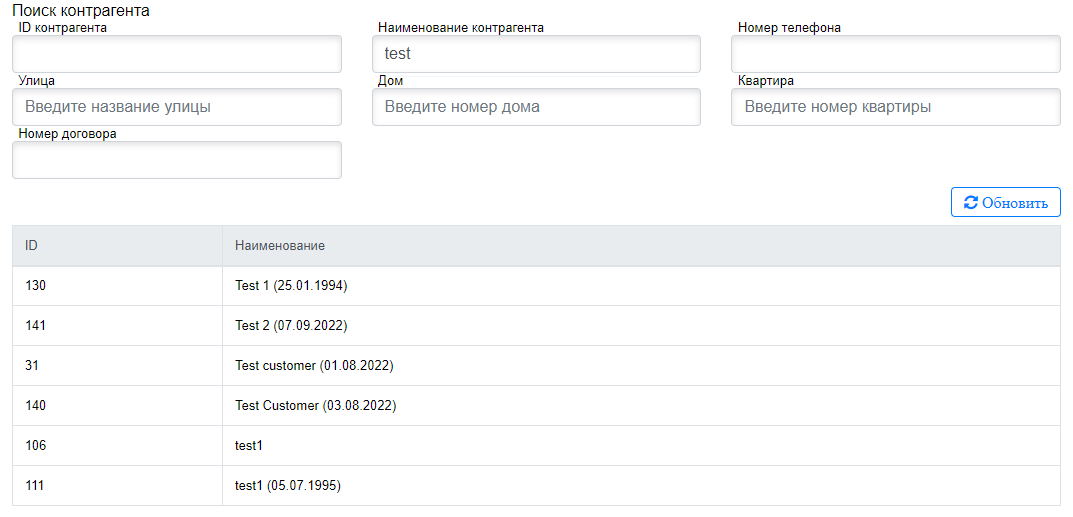Focus the Номер договора input field

point(177,160)
